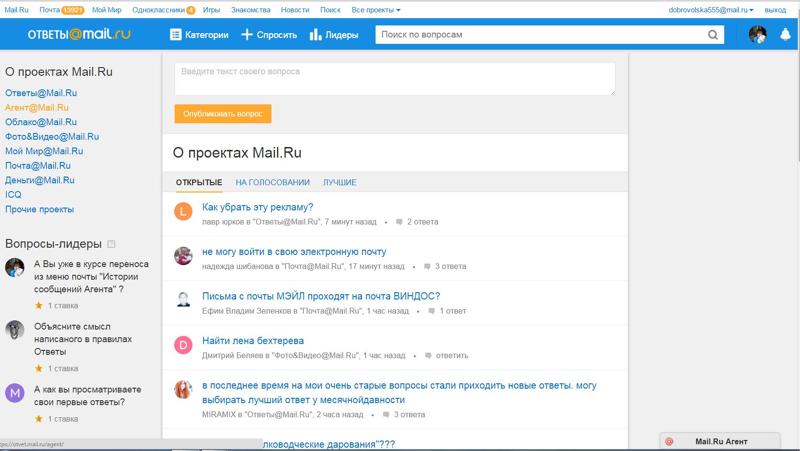Open the dobrovolska555@mail.ru account dropdown
This screenshot has width=800, height=451.
[x=711, y=10]
